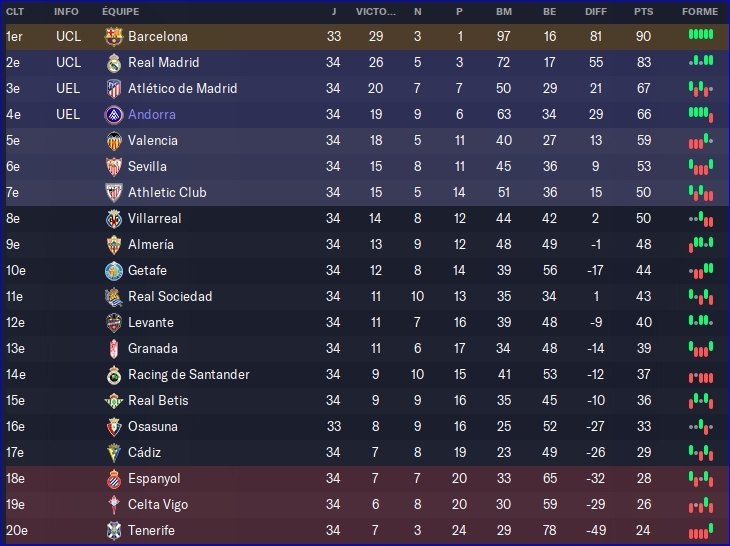
Task: Sort by the DIFF column header
Action: click(595, 12)
